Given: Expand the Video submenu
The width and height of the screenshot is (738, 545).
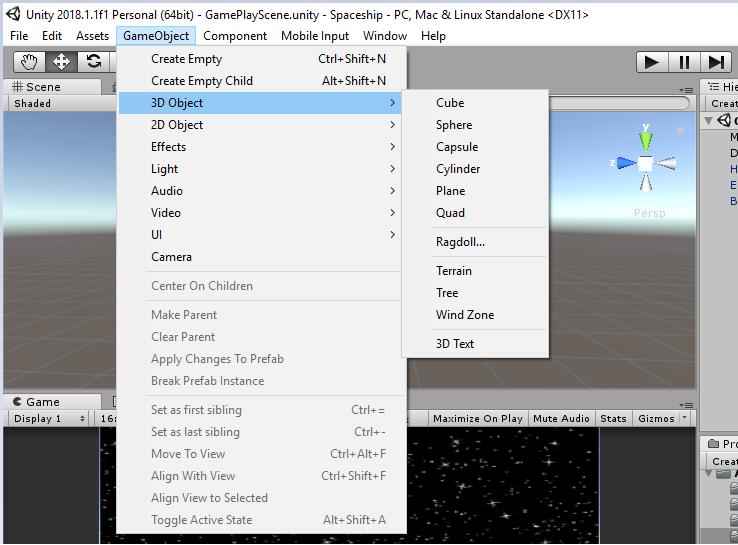Looking at the screenshot, I should coord(261,213).
